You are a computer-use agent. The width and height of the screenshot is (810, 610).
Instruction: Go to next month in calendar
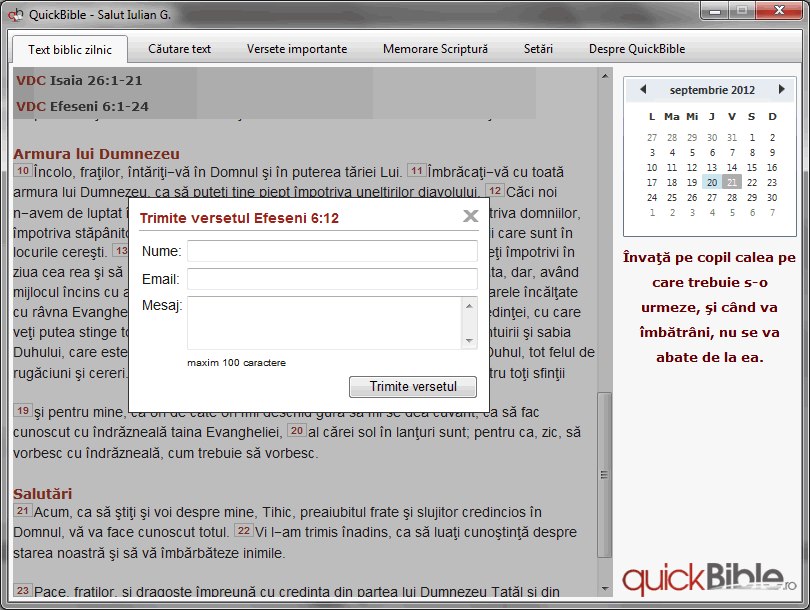click(x=782, y=89)
